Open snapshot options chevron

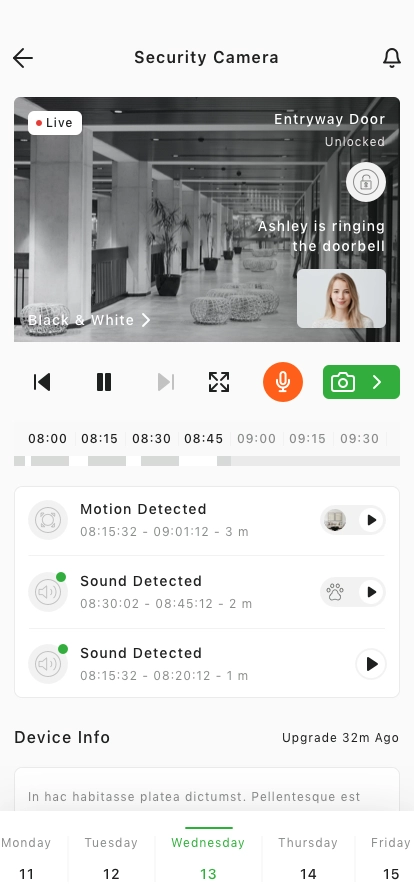pos(377,382)
